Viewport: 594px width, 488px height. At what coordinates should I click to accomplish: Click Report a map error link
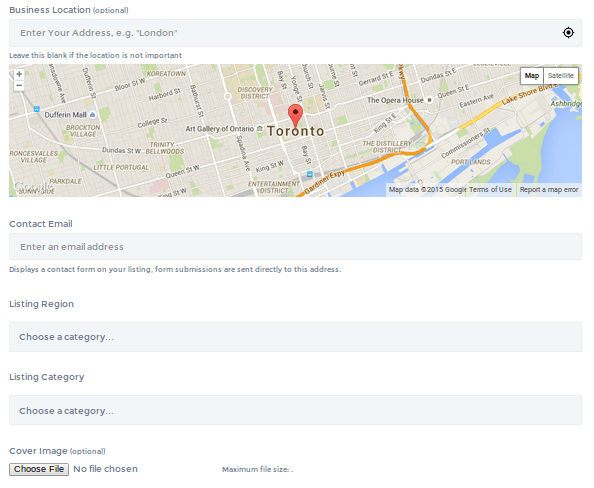pyautogui.click(x=549, y=189)
